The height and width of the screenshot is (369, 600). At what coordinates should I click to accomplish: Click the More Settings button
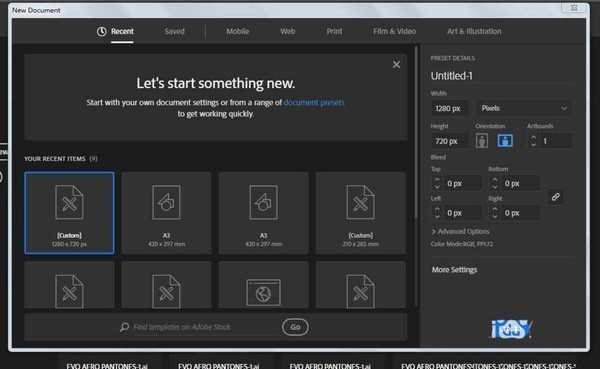click(454, 270)
